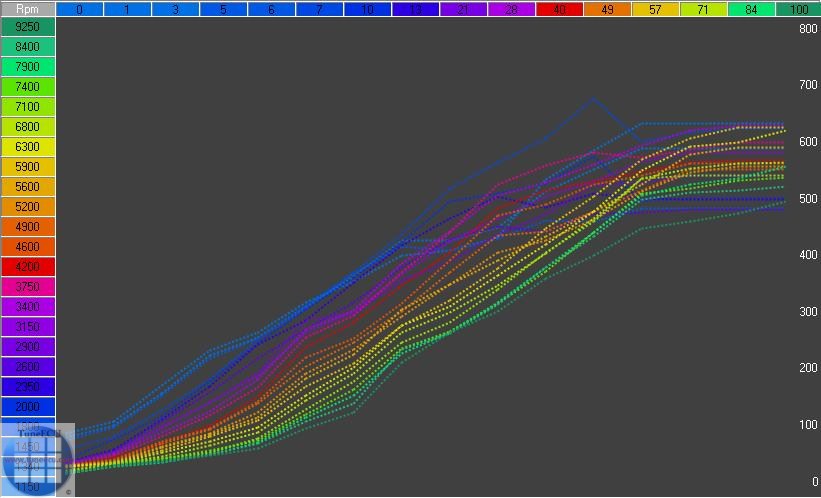Click the 3750 rpm row label
Screen dimensions: 821x498
click(28, 287)
